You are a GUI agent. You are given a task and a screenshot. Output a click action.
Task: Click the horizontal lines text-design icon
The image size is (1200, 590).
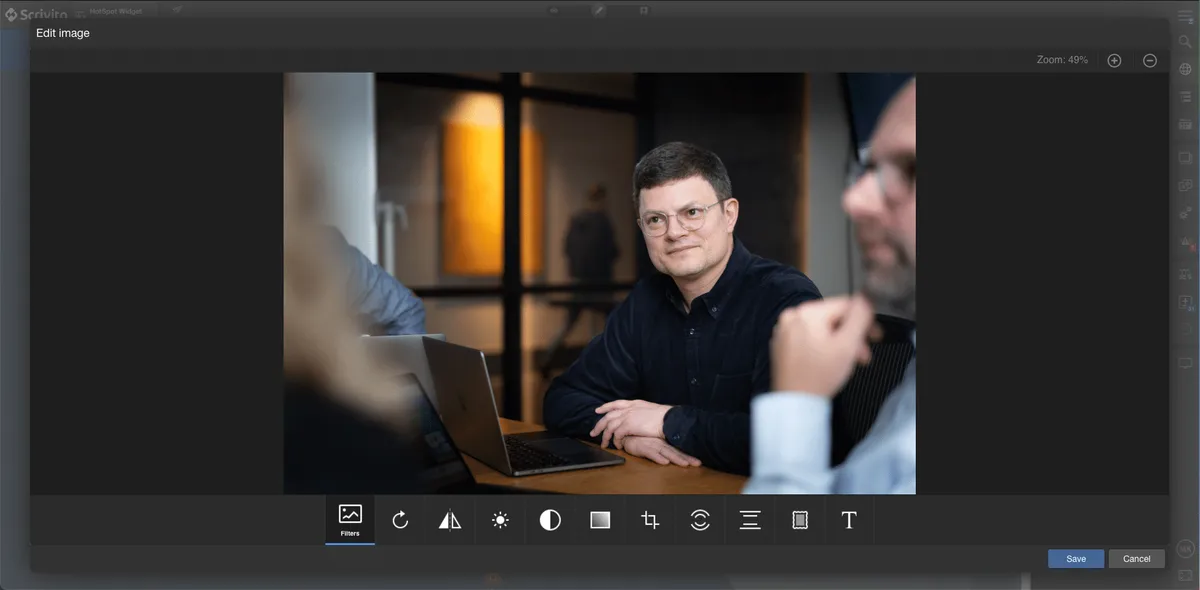click(x=750, y=520)
